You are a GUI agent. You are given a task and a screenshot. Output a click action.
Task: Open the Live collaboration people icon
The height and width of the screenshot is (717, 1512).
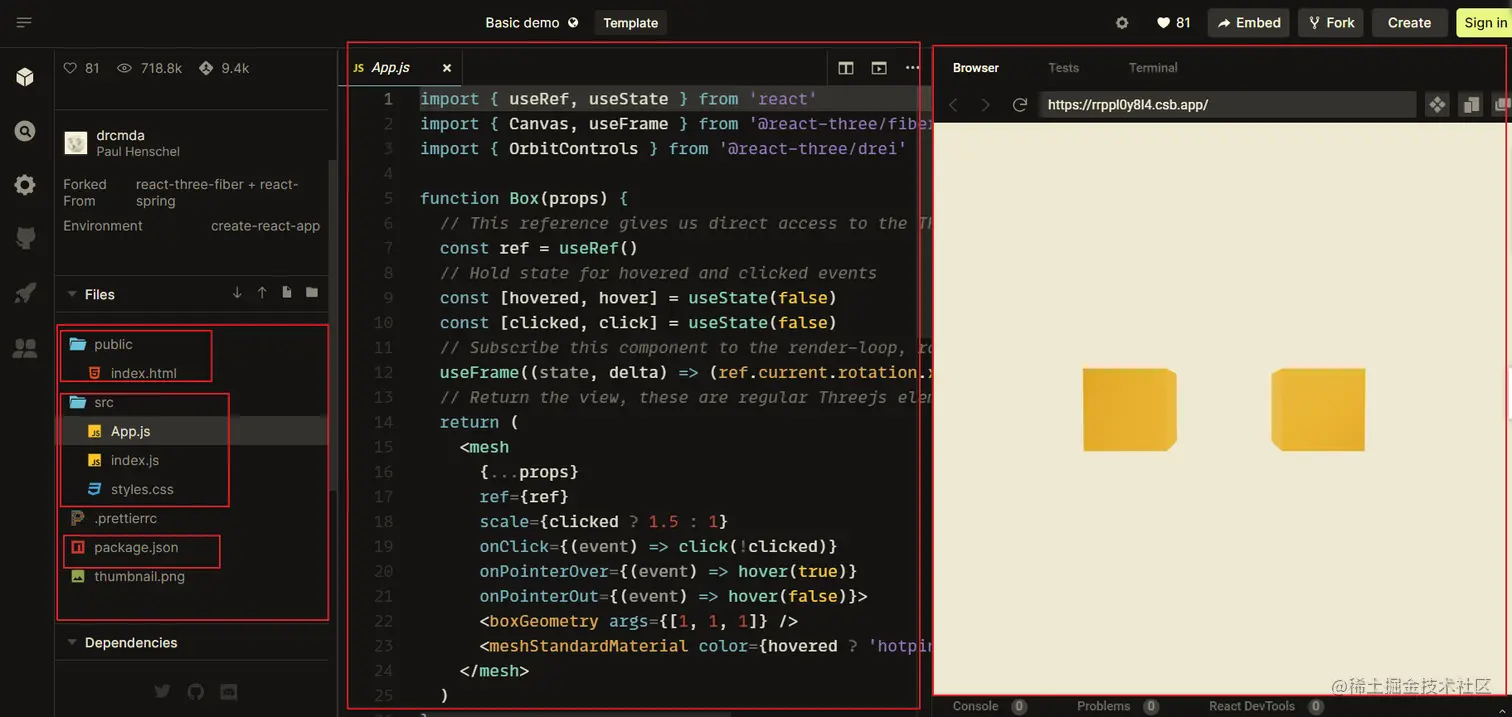point(25,348)
